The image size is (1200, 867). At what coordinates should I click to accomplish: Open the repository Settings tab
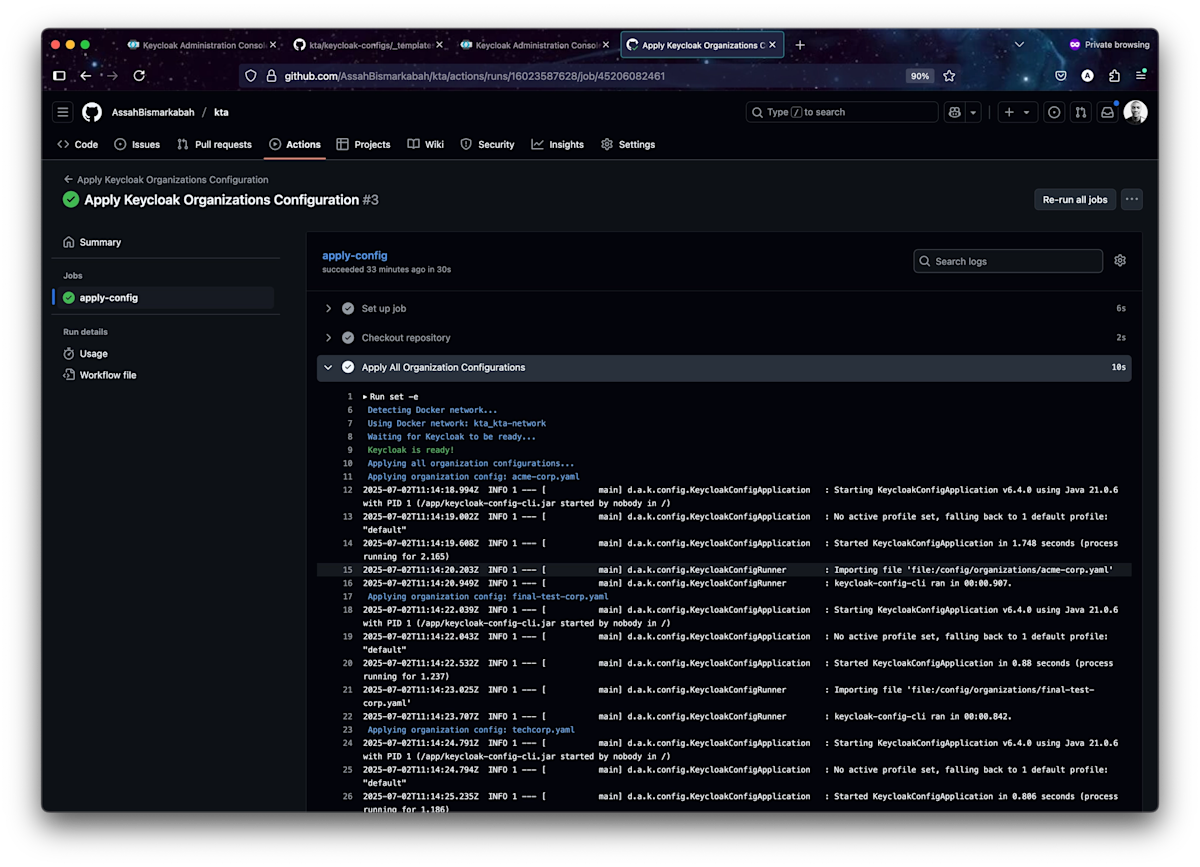pyautogui.click(x=628, y=144)
